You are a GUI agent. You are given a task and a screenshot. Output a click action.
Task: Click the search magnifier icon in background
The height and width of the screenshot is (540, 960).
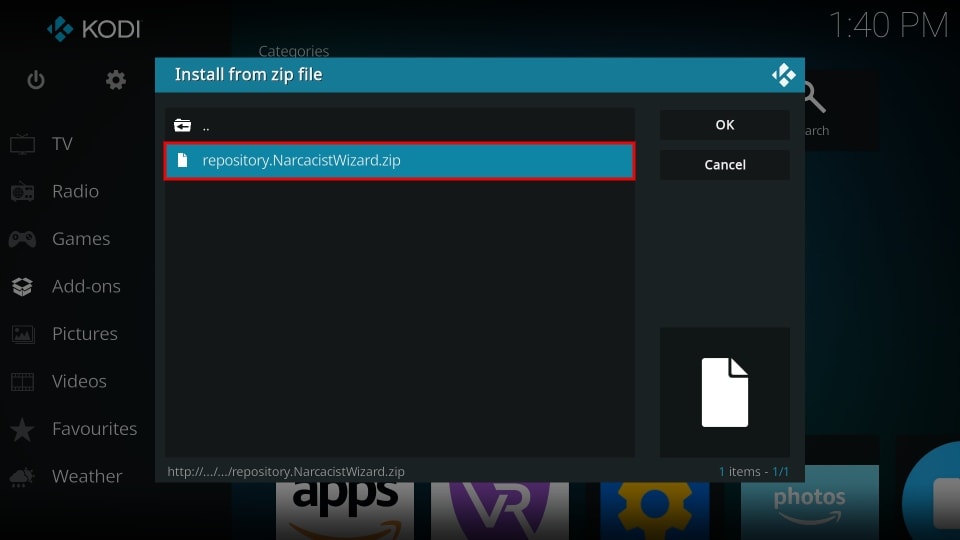click(x=815, y=98)
